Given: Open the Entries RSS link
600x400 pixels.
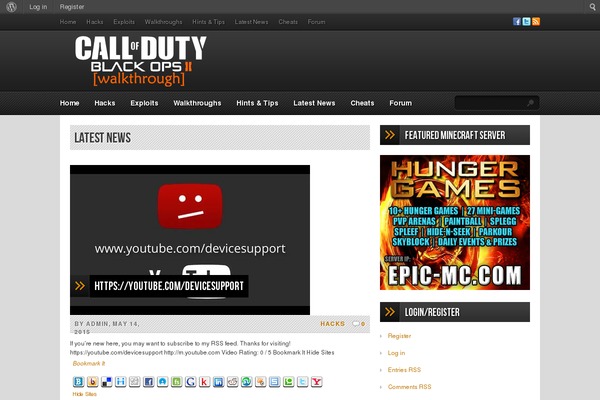Looking at the screenshot, I should click(x=404, y=370).
